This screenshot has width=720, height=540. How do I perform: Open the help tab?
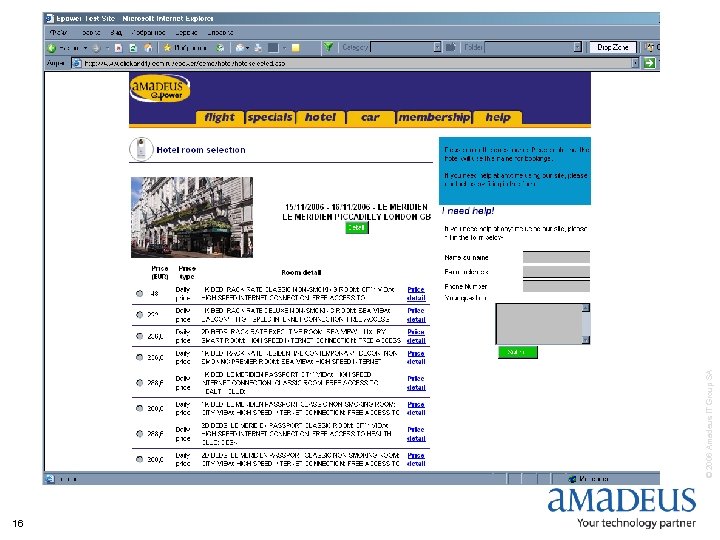point(498,118)
